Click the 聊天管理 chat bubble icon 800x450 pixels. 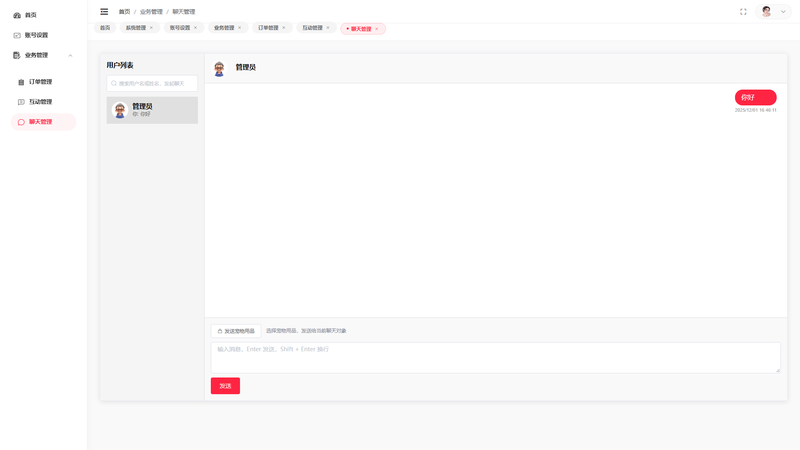coord(21,122)
